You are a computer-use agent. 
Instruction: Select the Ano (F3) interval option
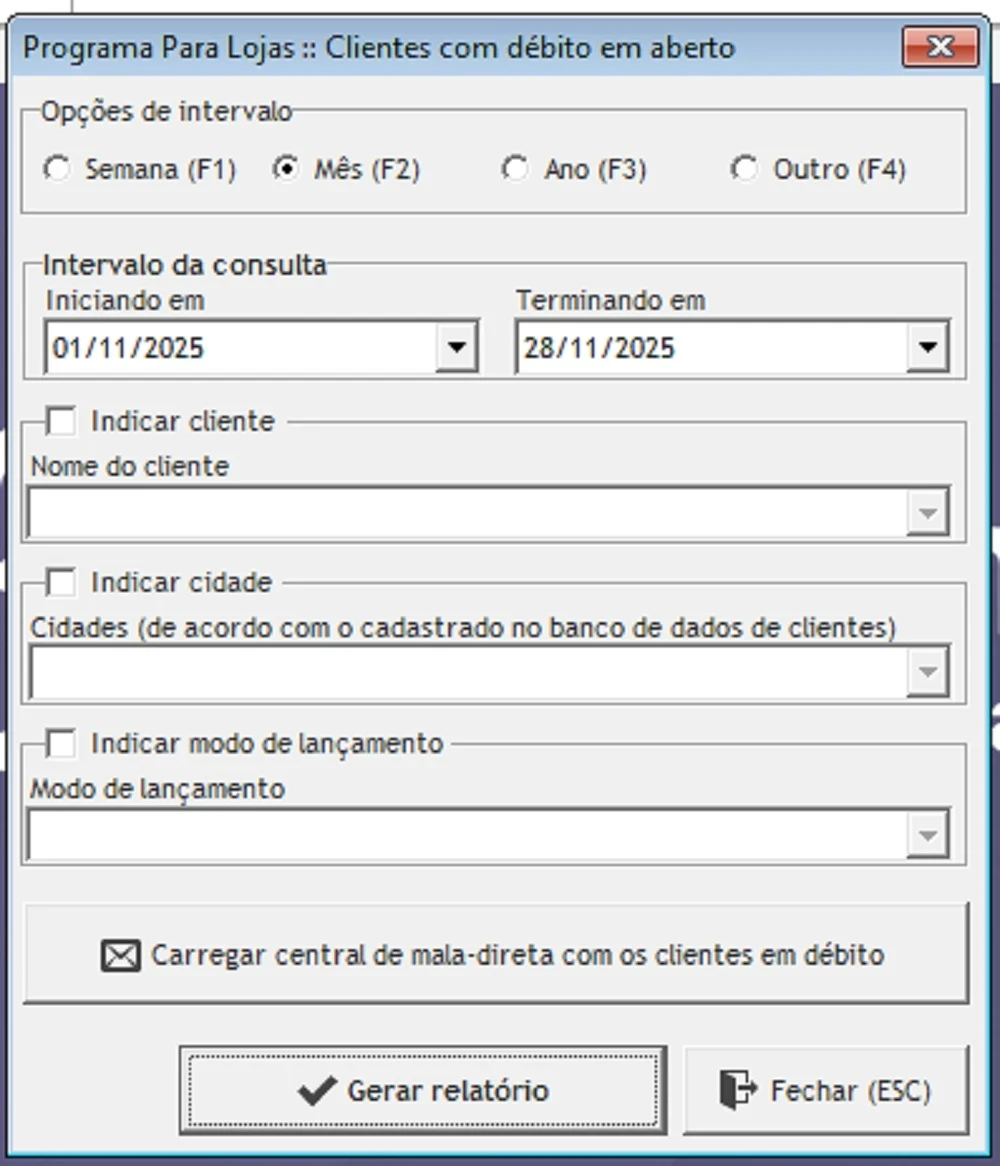[x=515, y=169]
